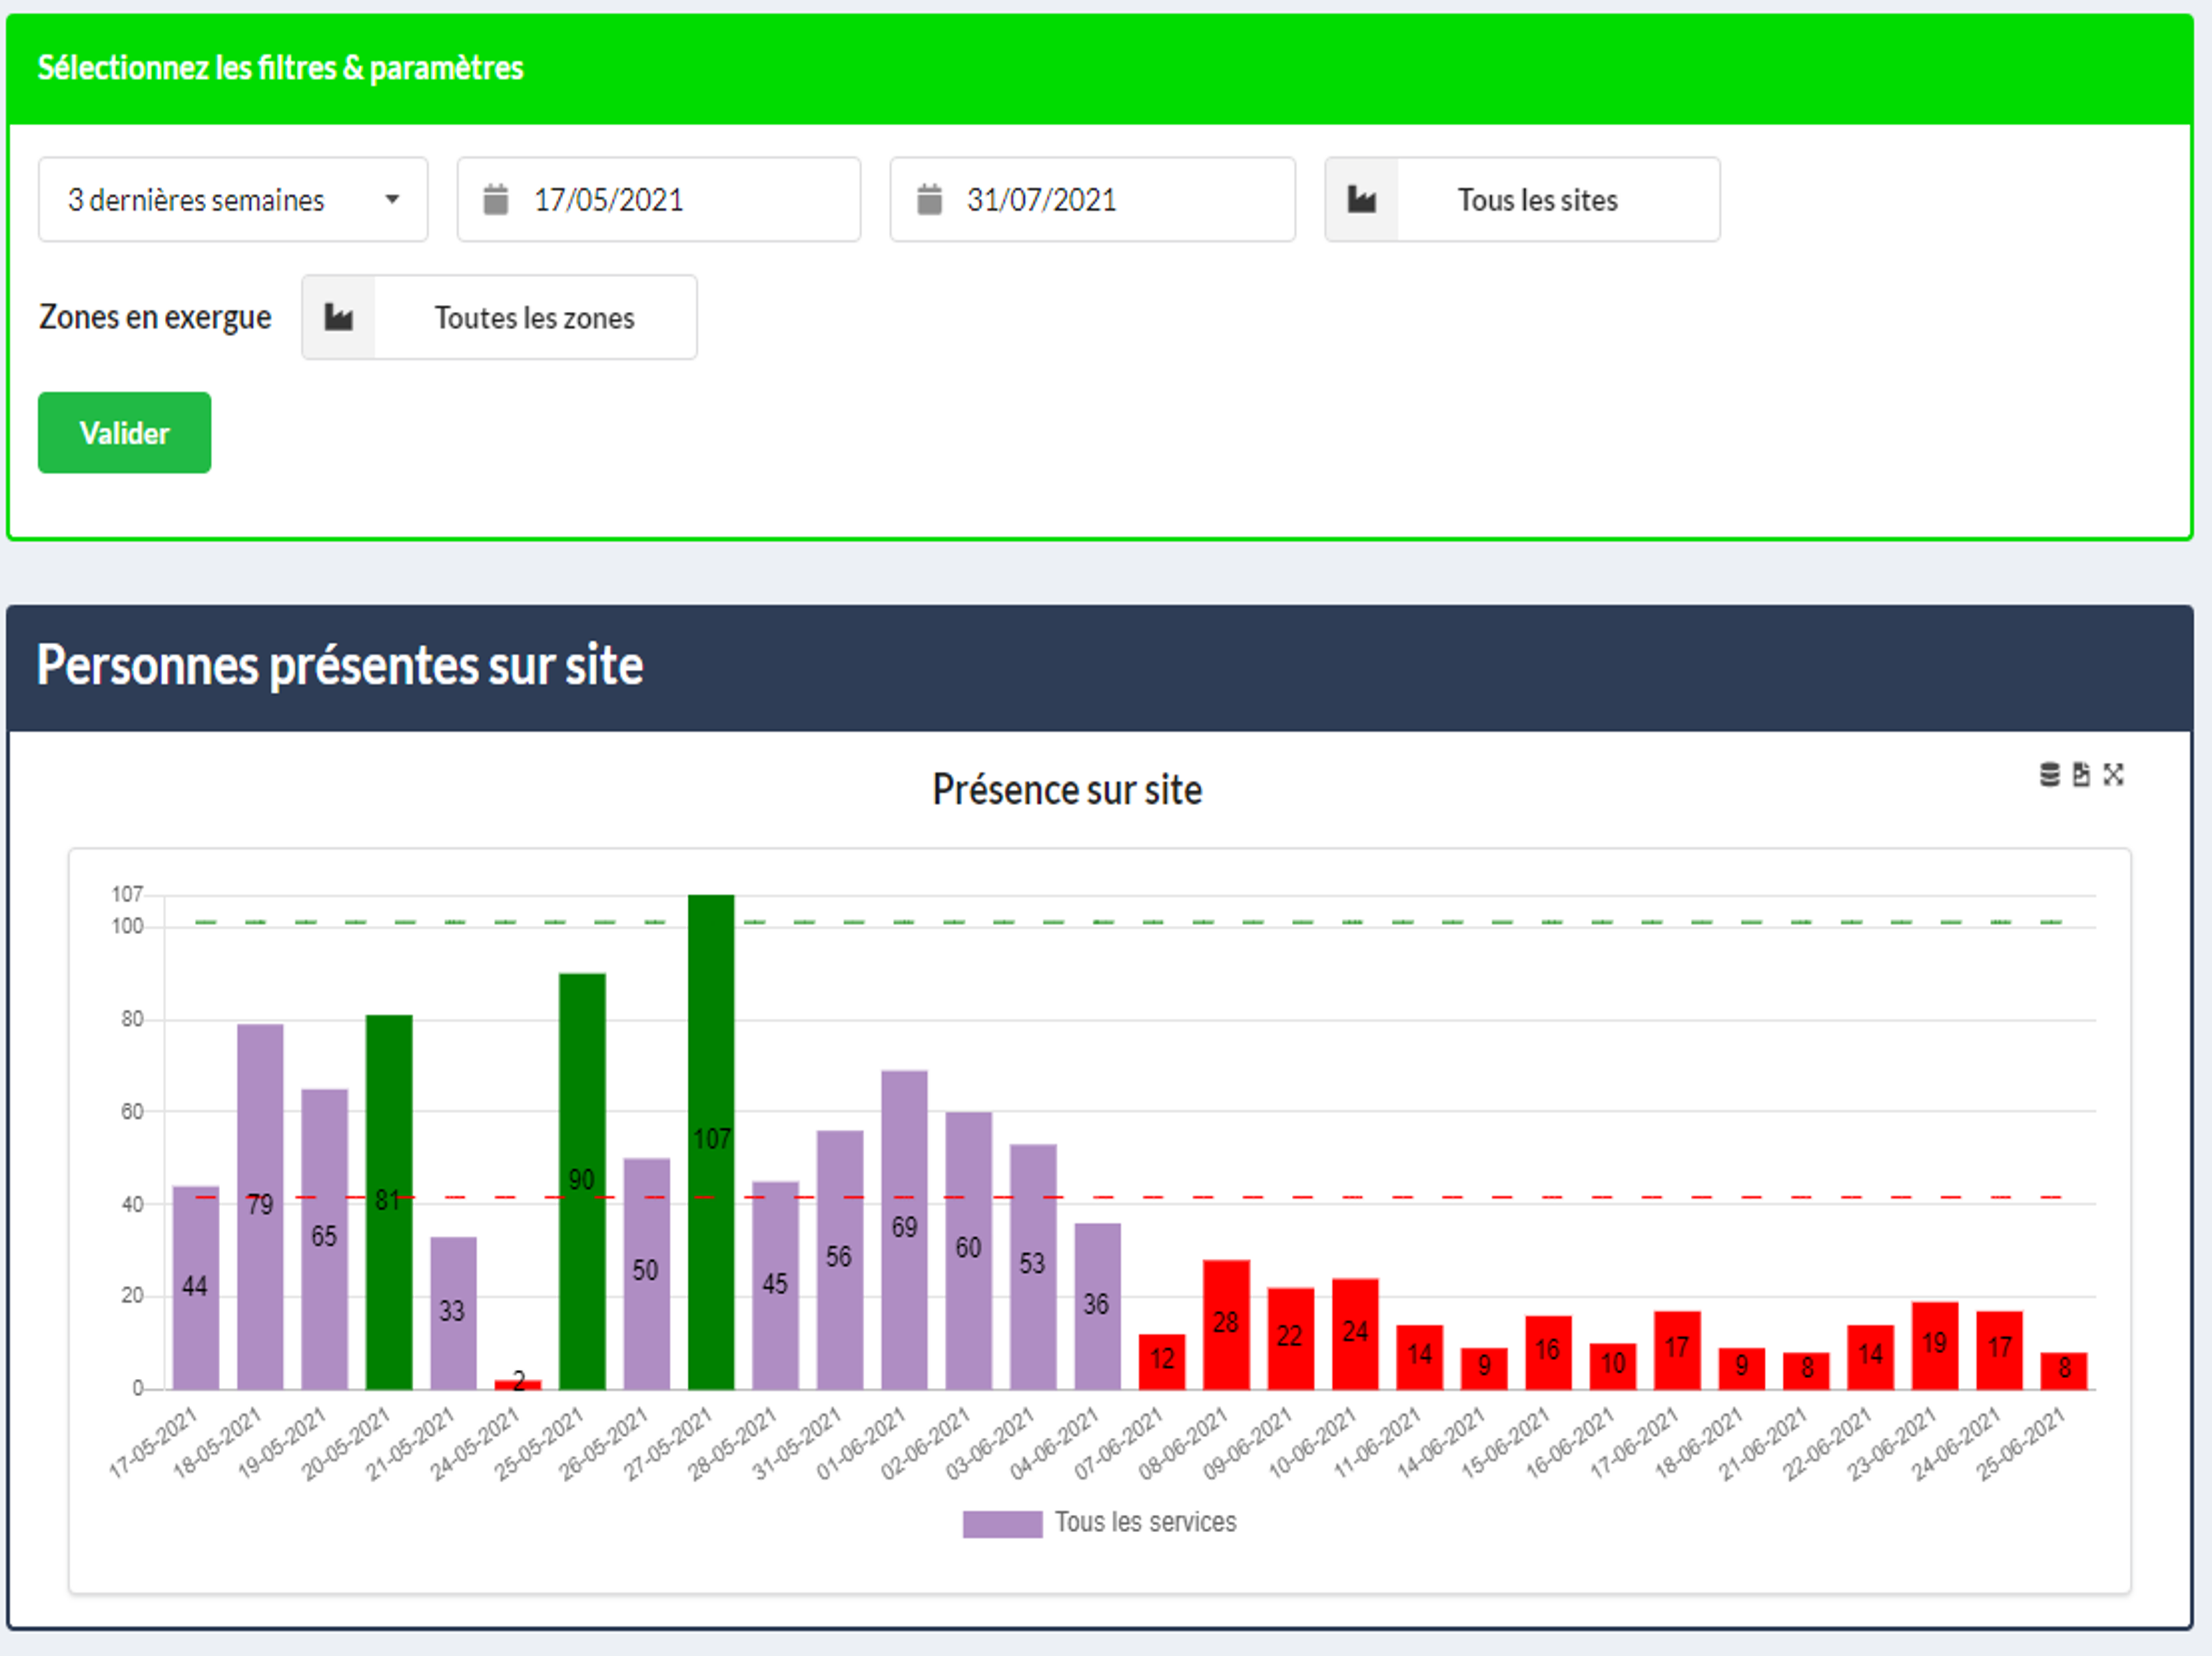Screen dimensions: 2212x1656
Task: Open the chart data table via database icon
Action: coord(2050,775)
